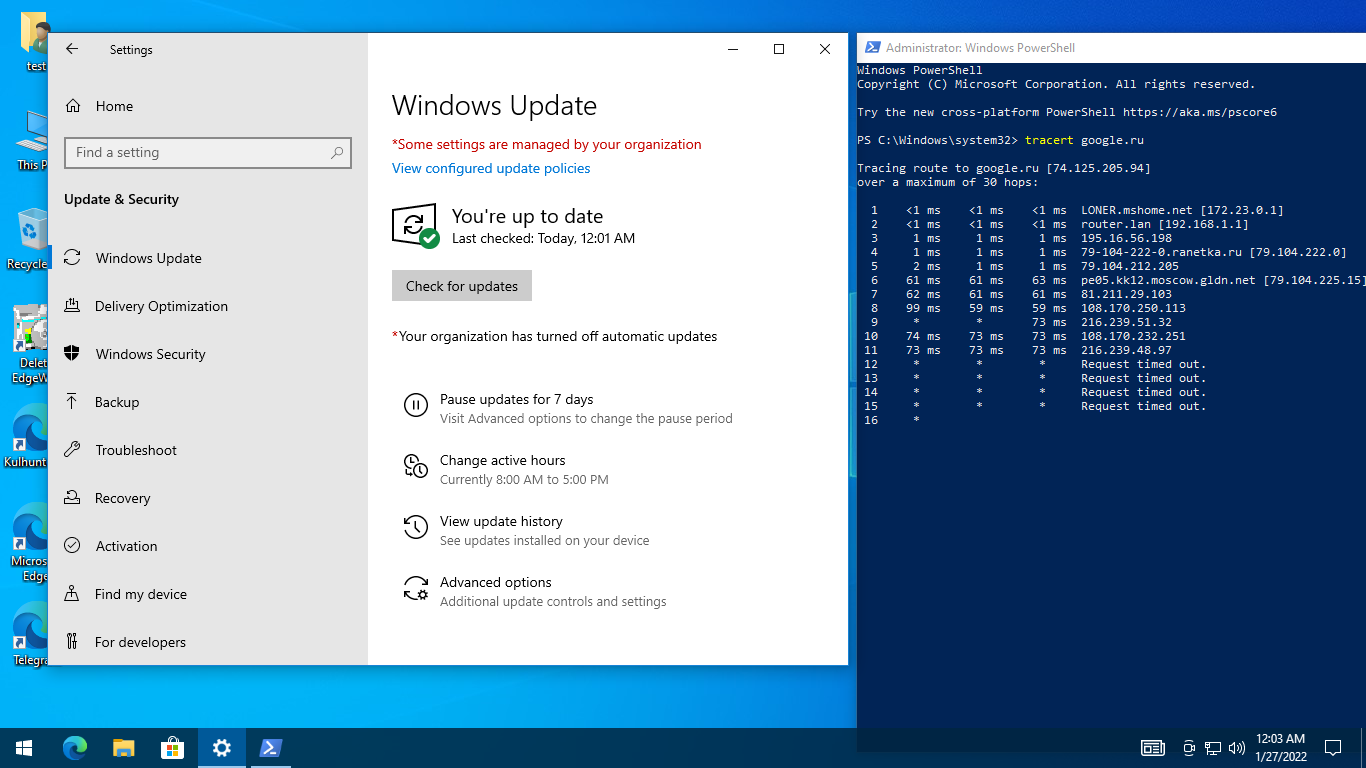Go back with Settings back arrow

point(72,49)
